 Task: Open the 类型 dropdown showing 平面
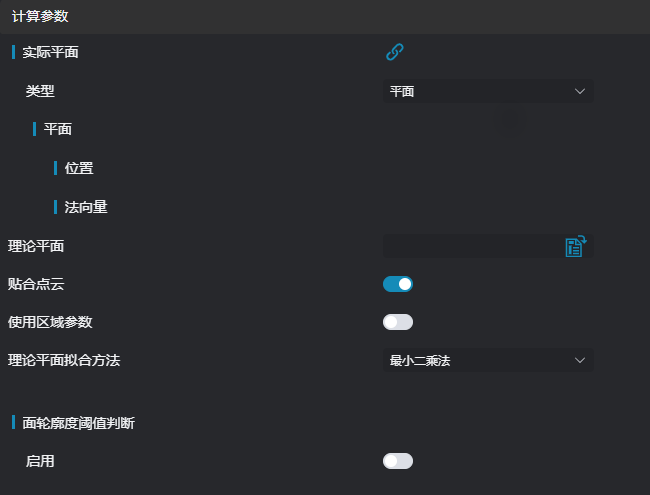(x=488, y=91)
